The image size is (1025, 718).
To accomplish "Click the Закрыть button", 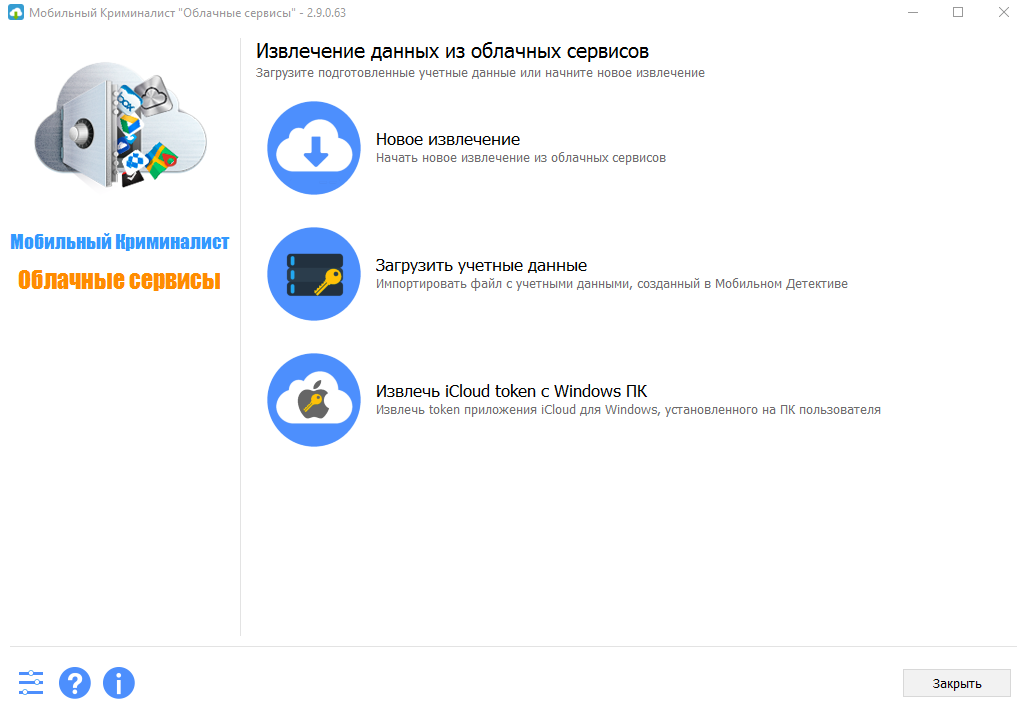I will tap(956, 683).
